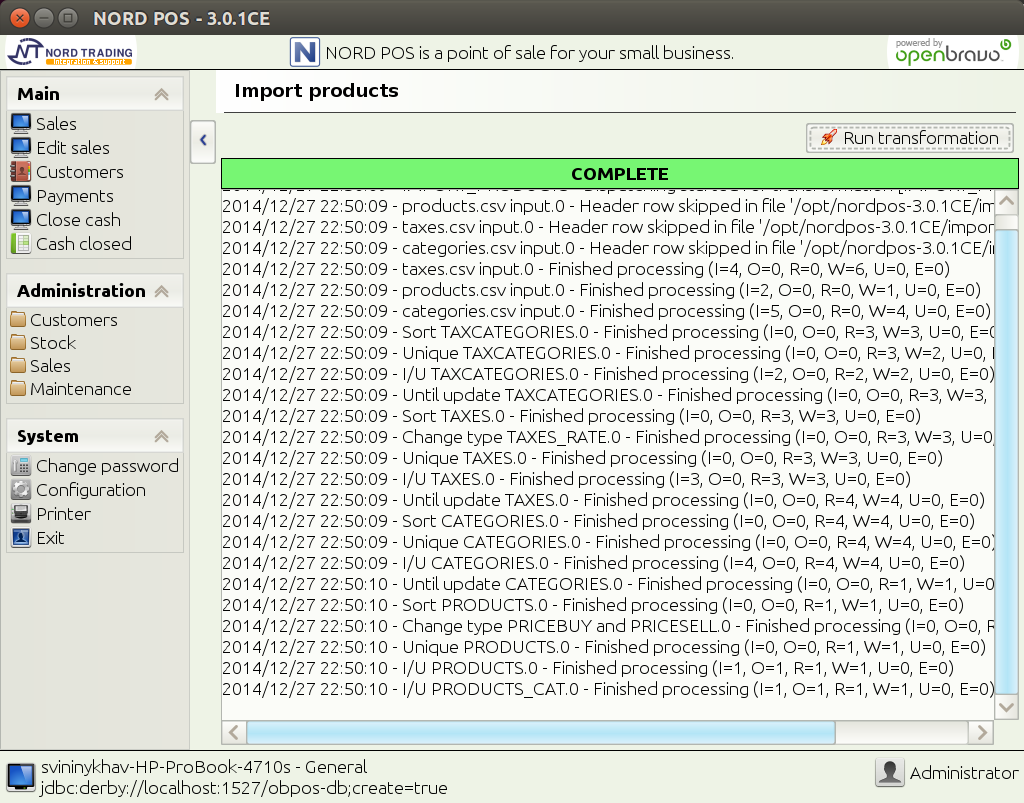Image resolution: width=1024 pixels, height=803 pixels.
Task: Open the Sales folder icon under Administration
Action: (x=18, y=366)
